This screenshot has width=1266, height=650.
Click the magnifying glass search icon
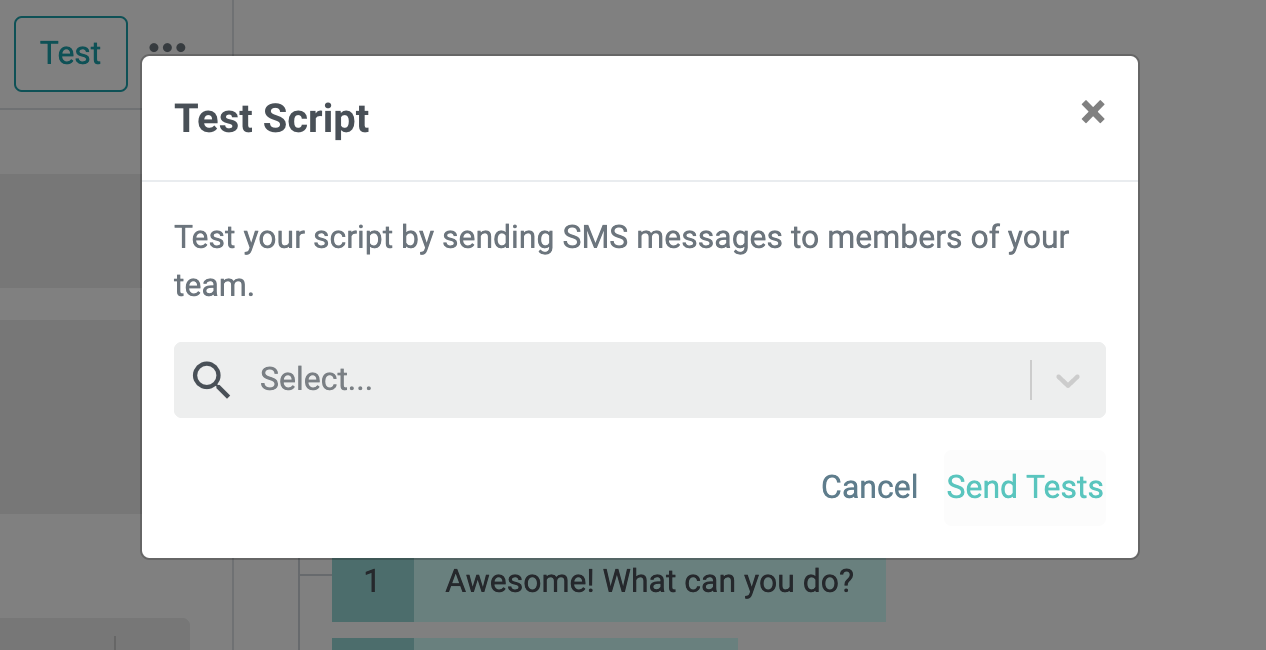coord(211,380)
